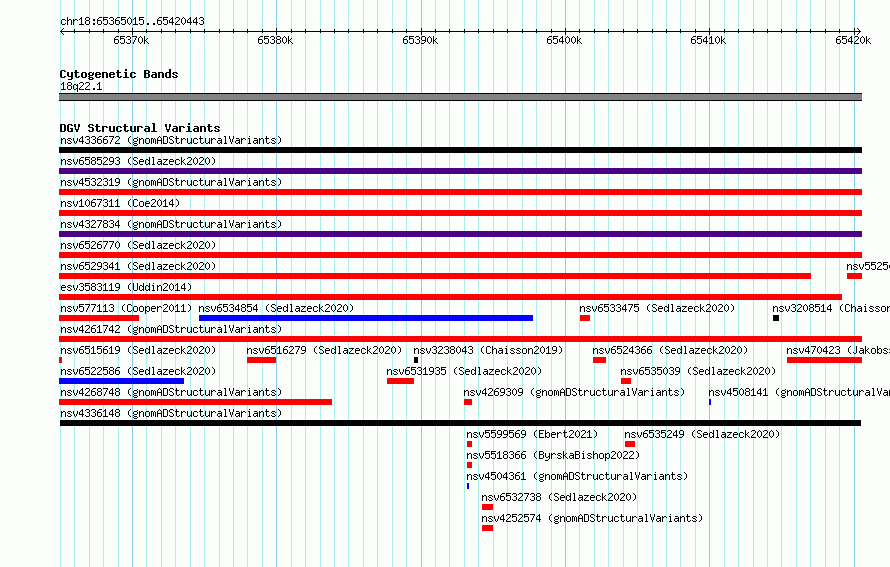Open the nsv3208514 Chaisson variant label
Image resolution: width=890 pixels, height=567 pixels.
coord(830,308)
